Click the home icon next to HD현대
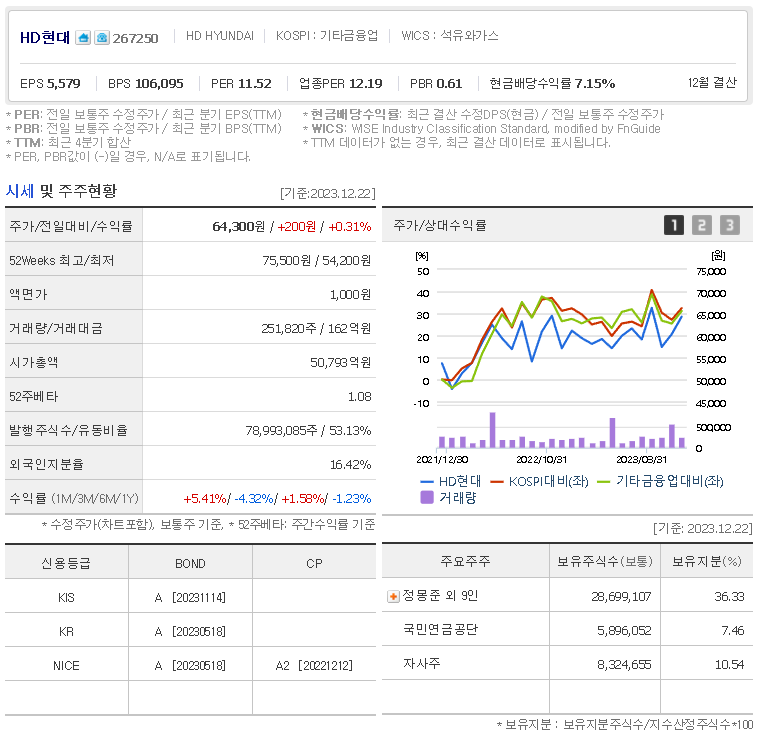 [x=83, y=37]
